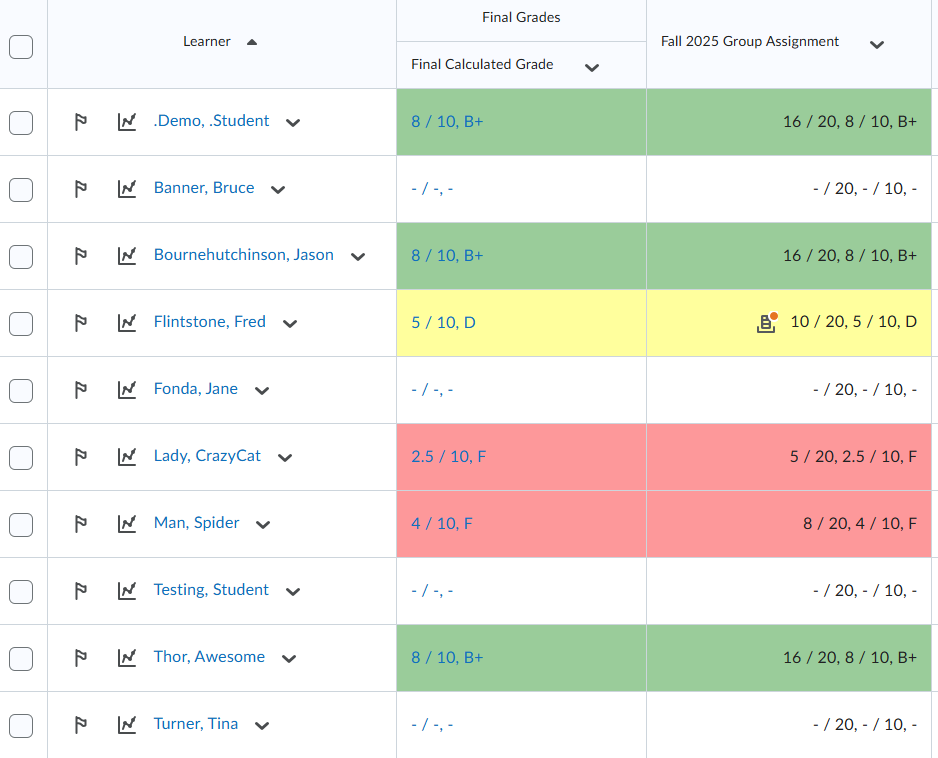Open learner Flintstone, Fred link
This screenshot has width=938, height=758.
coord(209,322)
